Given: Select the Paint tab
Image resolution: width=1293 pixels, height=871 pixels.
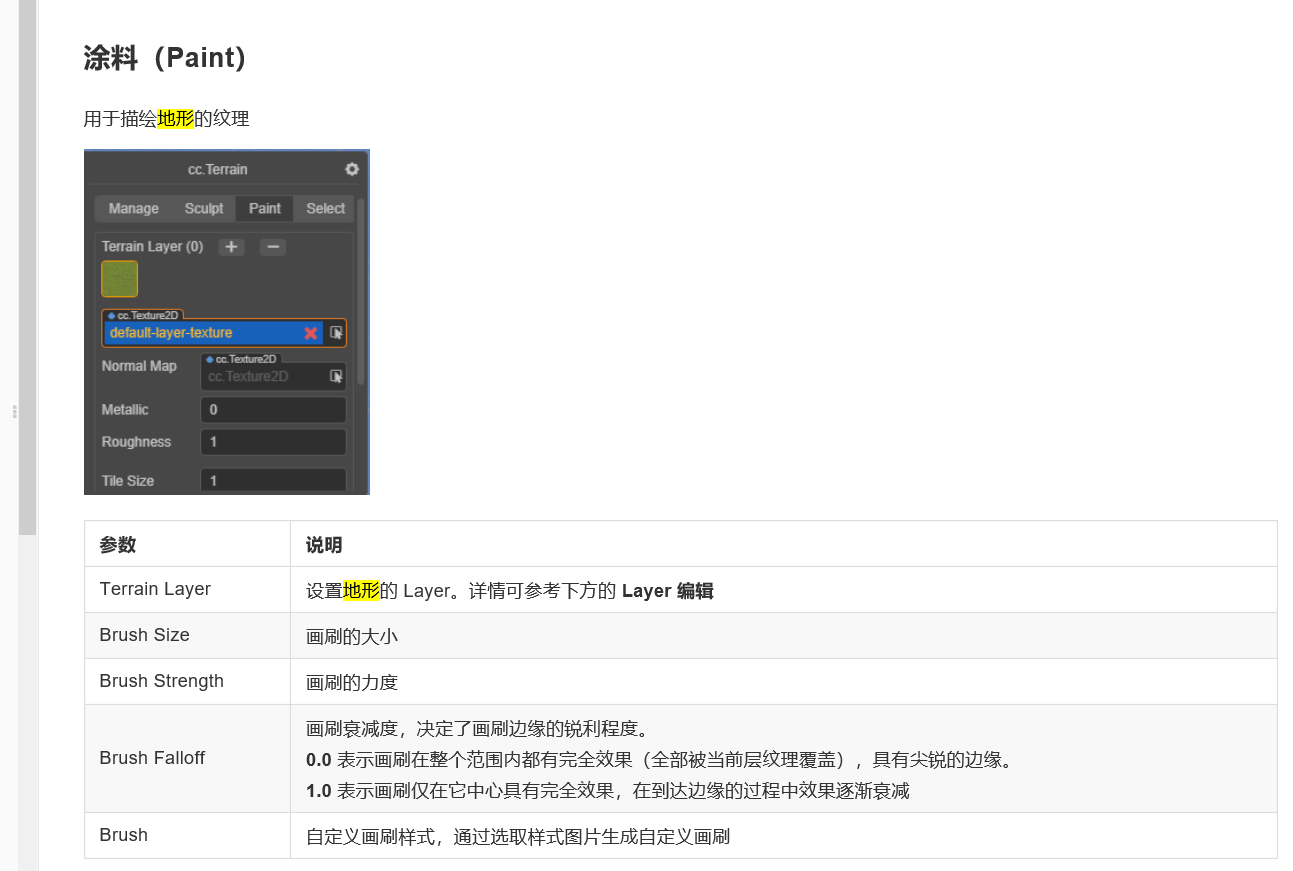Looking at the screenshot, I should point(265,208).
